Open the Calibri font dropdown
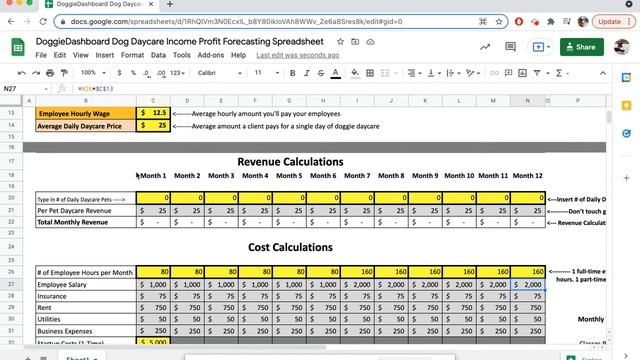This screenshot has height=360, width=640. pyautogui.click(x=220, y=73)
